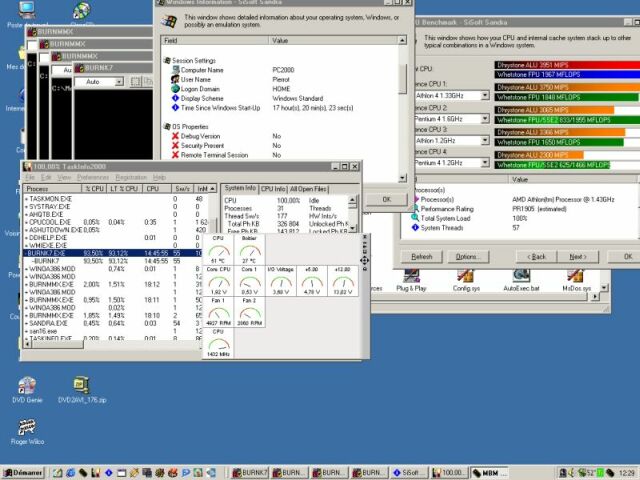Open the Config.sys icon in Sandra
The height and width of the screenshot is (480, 640).
click(x=466, y=280)
